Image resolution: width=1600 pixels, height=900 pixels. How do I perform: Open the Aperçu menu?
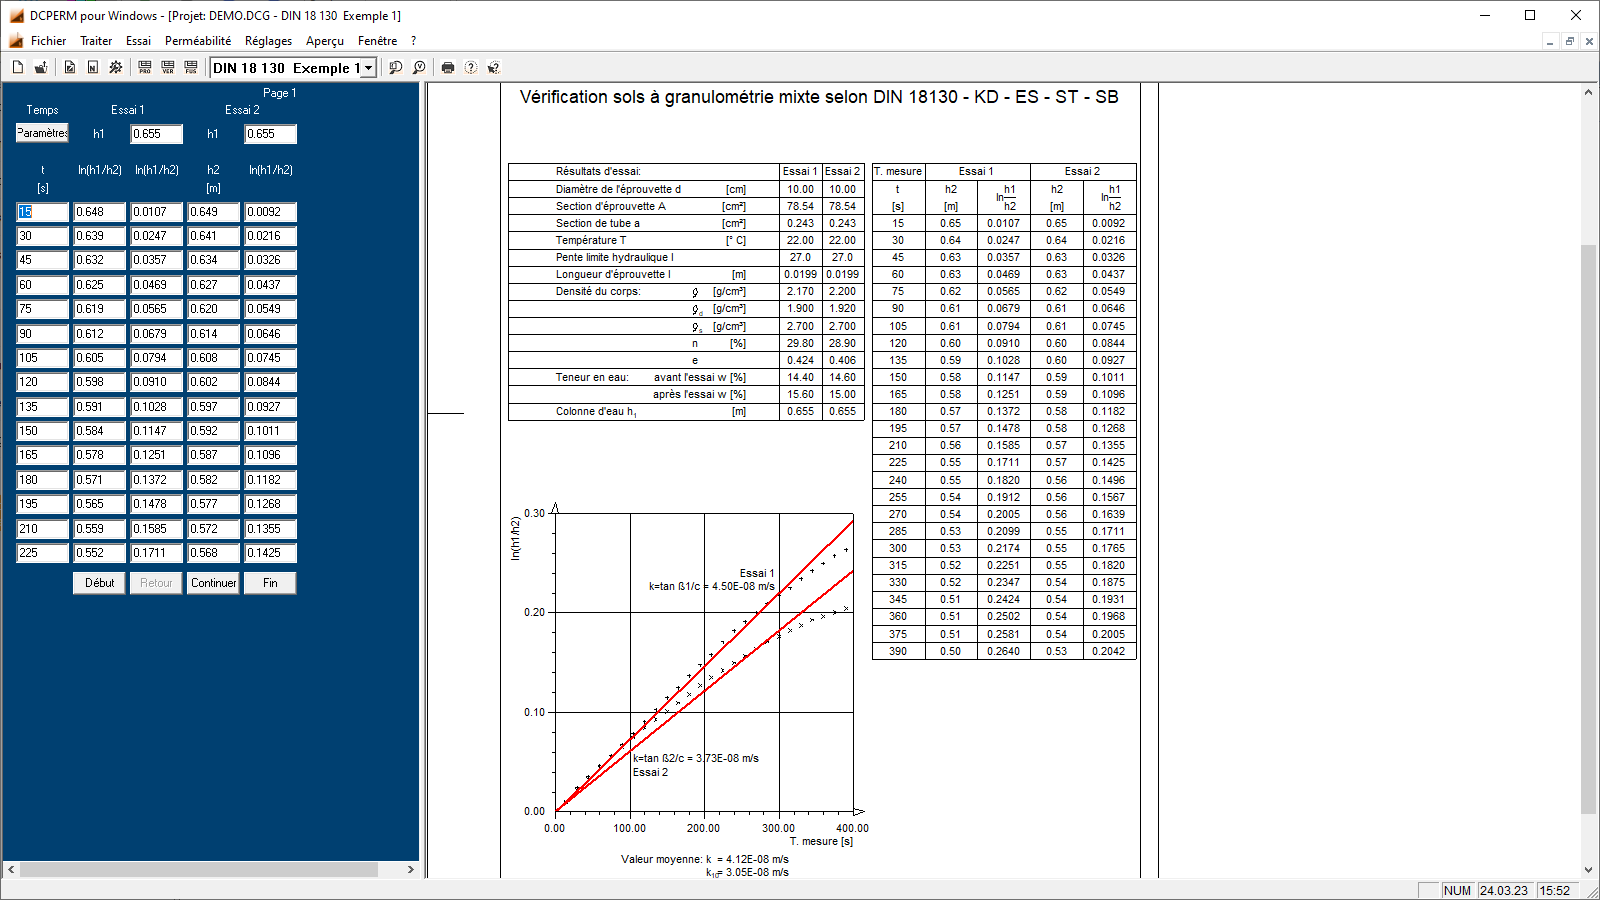click(x=325, y=41)
